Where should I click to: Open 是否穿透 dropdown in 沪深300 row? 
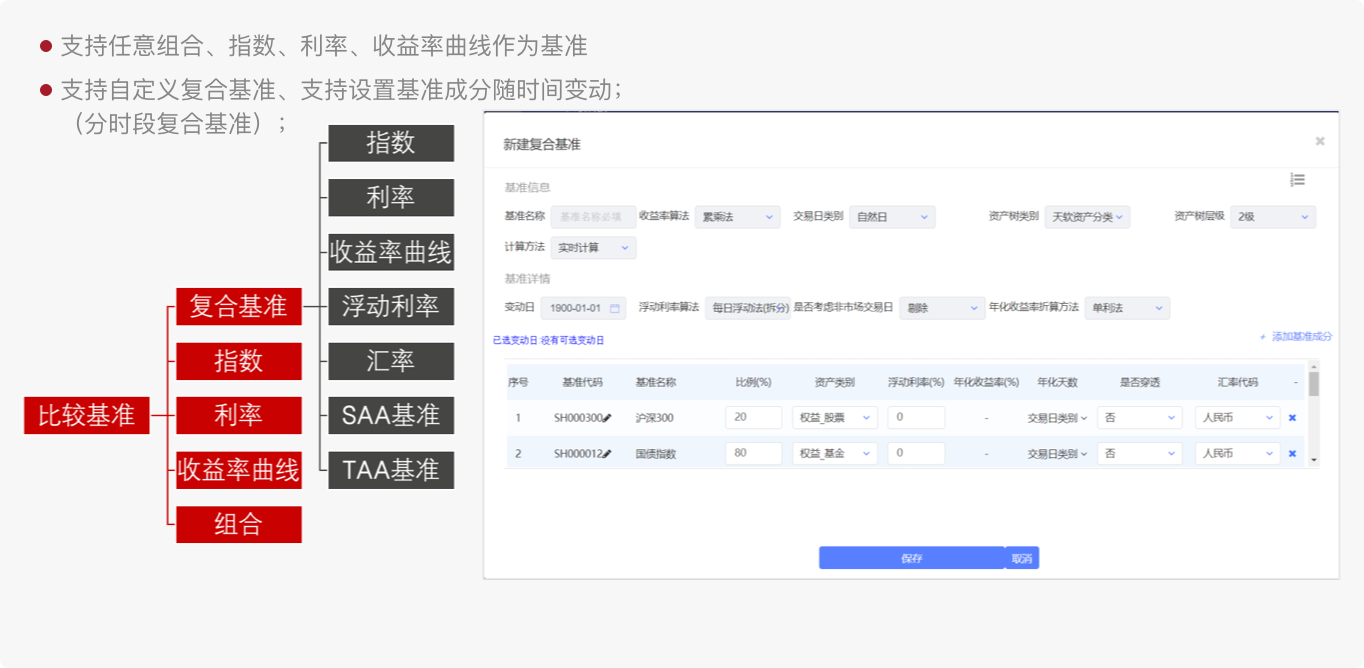tap(1138, 417)
